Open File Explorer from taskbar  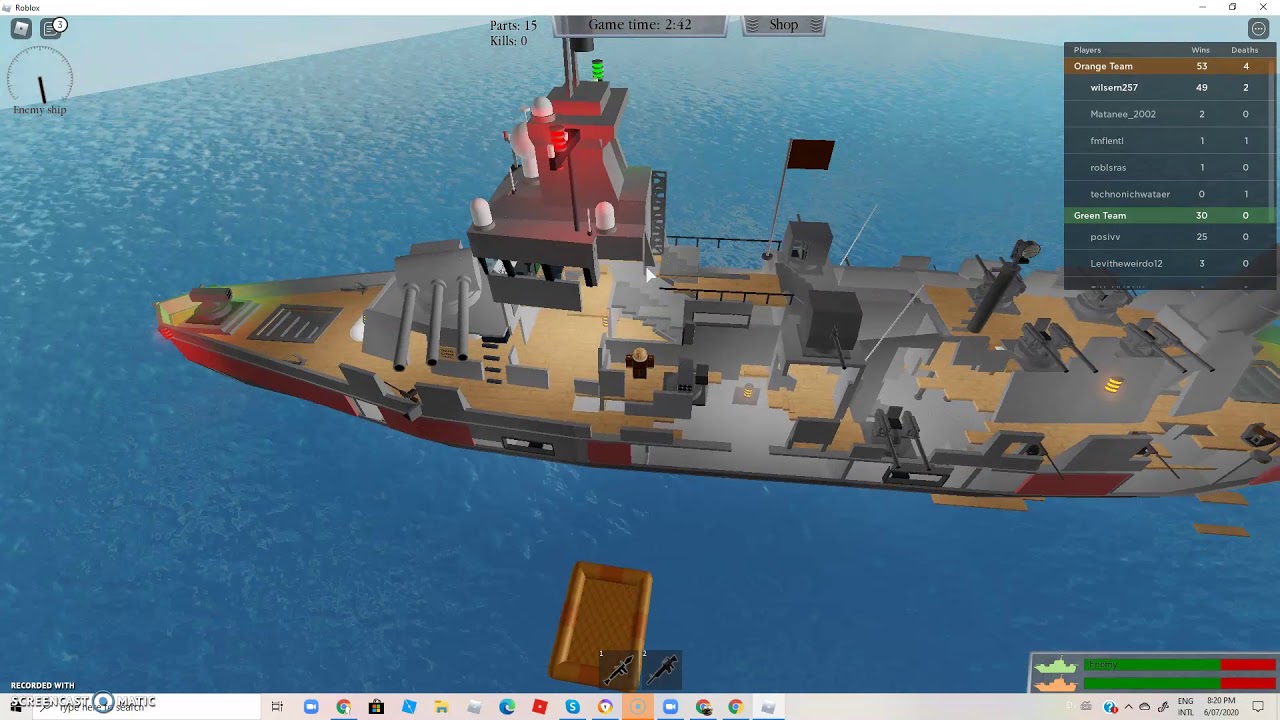(441, 707)
